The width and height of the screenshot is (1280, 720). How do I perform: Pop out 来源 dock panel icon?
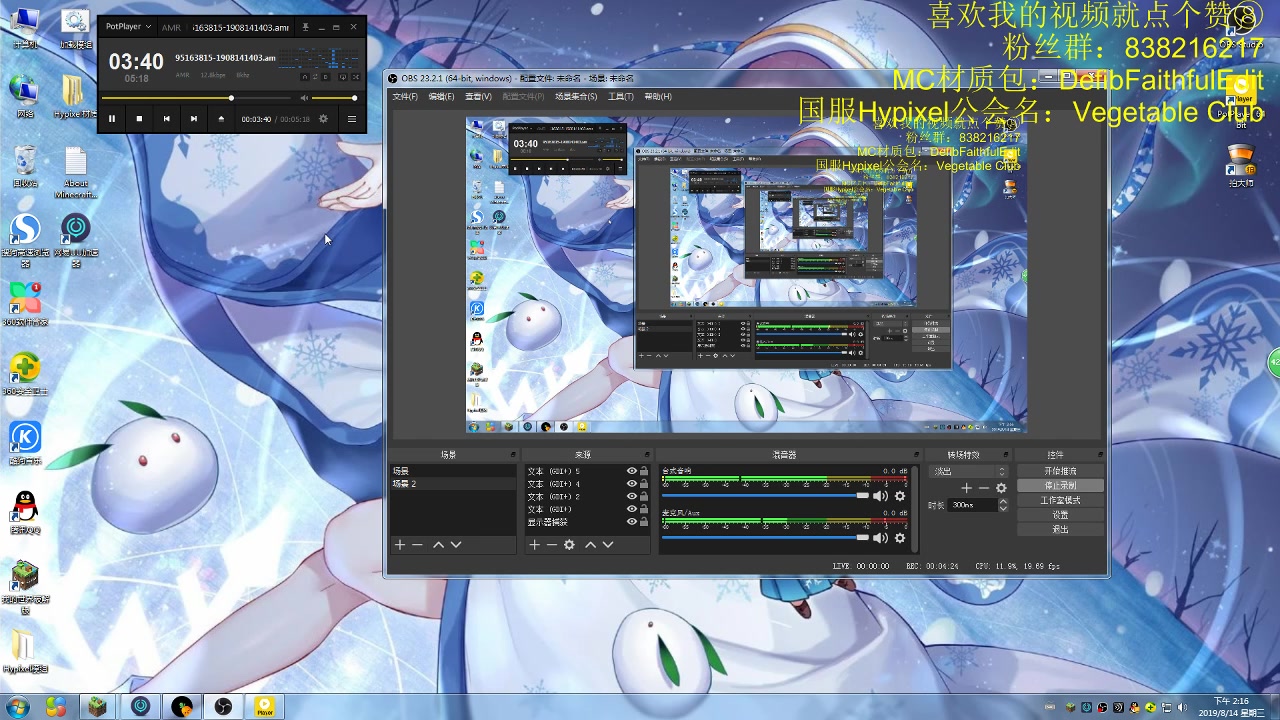(648, 455)
